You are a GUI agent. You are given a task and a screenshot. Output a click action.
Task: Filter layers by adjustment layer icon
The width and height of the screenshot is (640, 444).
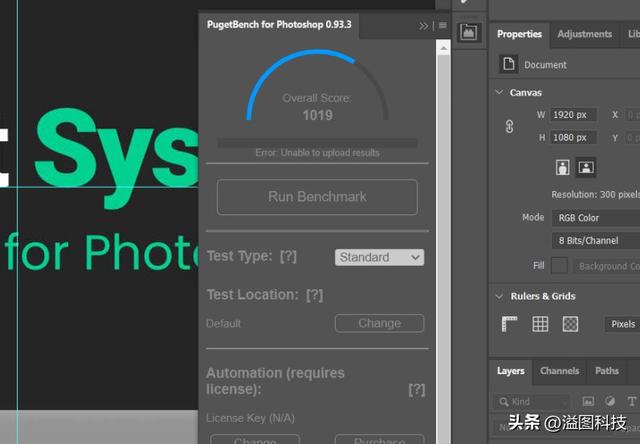coord(610,401)
